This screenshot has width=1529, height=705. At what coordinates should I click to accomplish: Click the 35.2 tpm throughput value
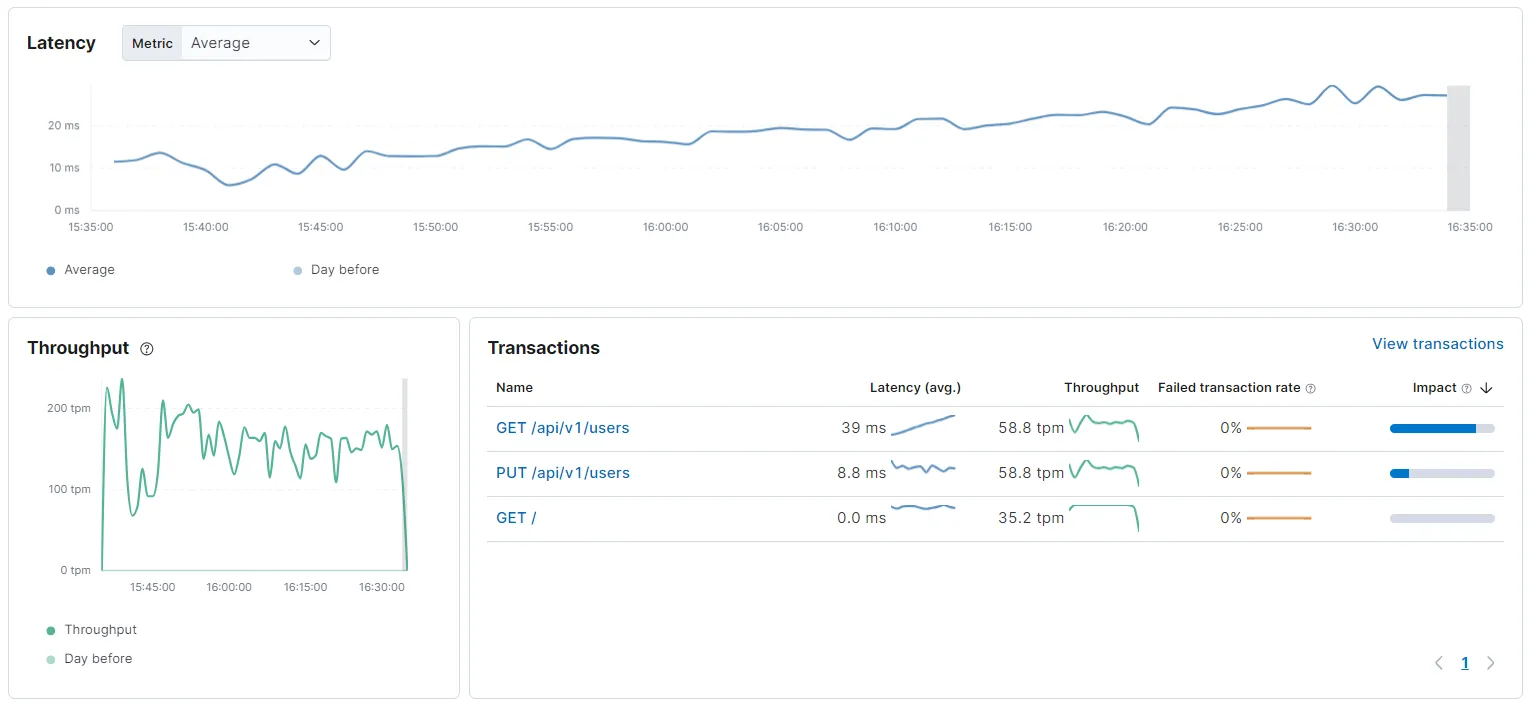(1031, 518)
